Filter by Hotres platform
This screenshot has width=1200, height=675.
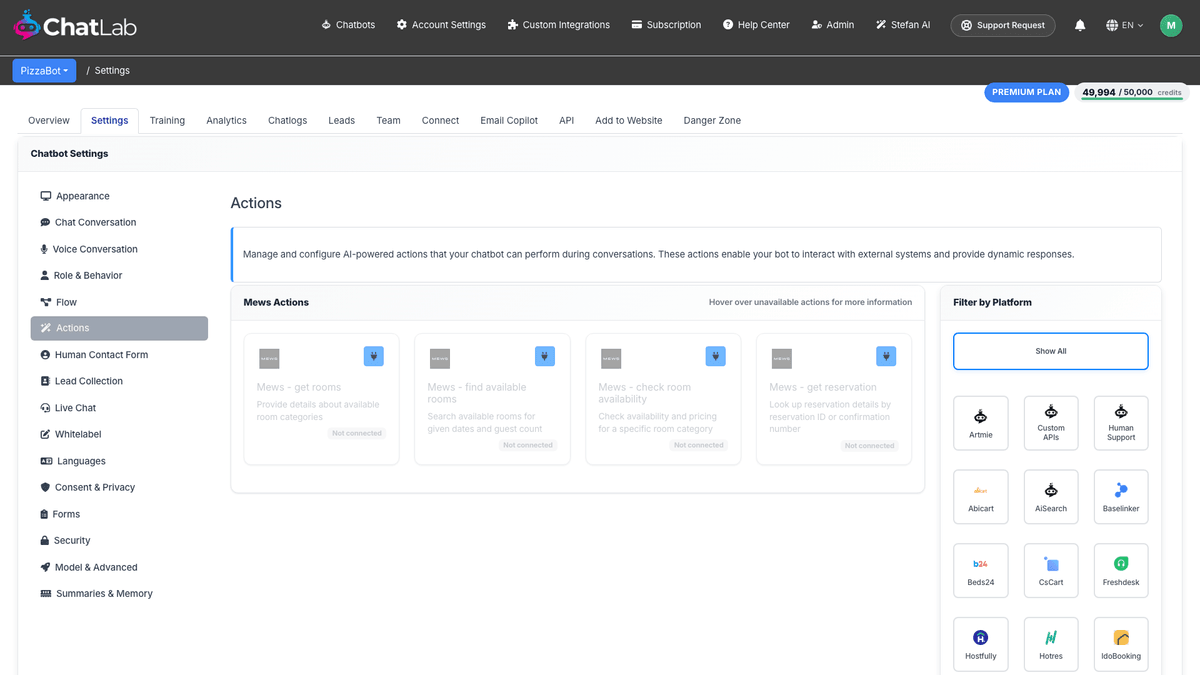coord(1051,645)
